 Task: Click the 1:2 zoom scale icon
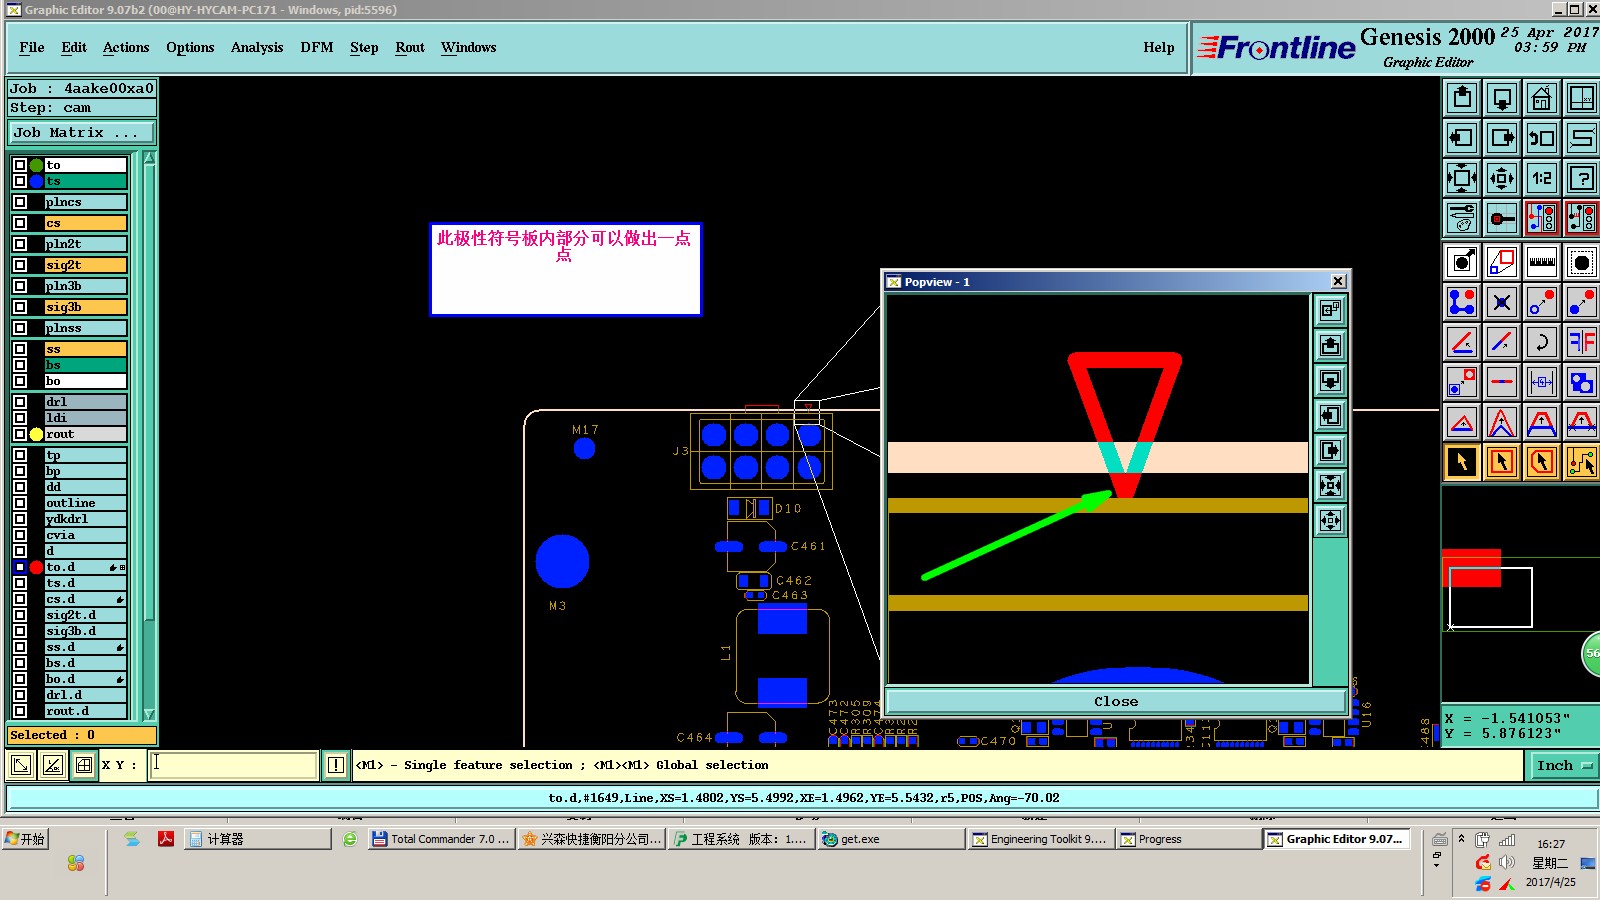coord(1541,178)
